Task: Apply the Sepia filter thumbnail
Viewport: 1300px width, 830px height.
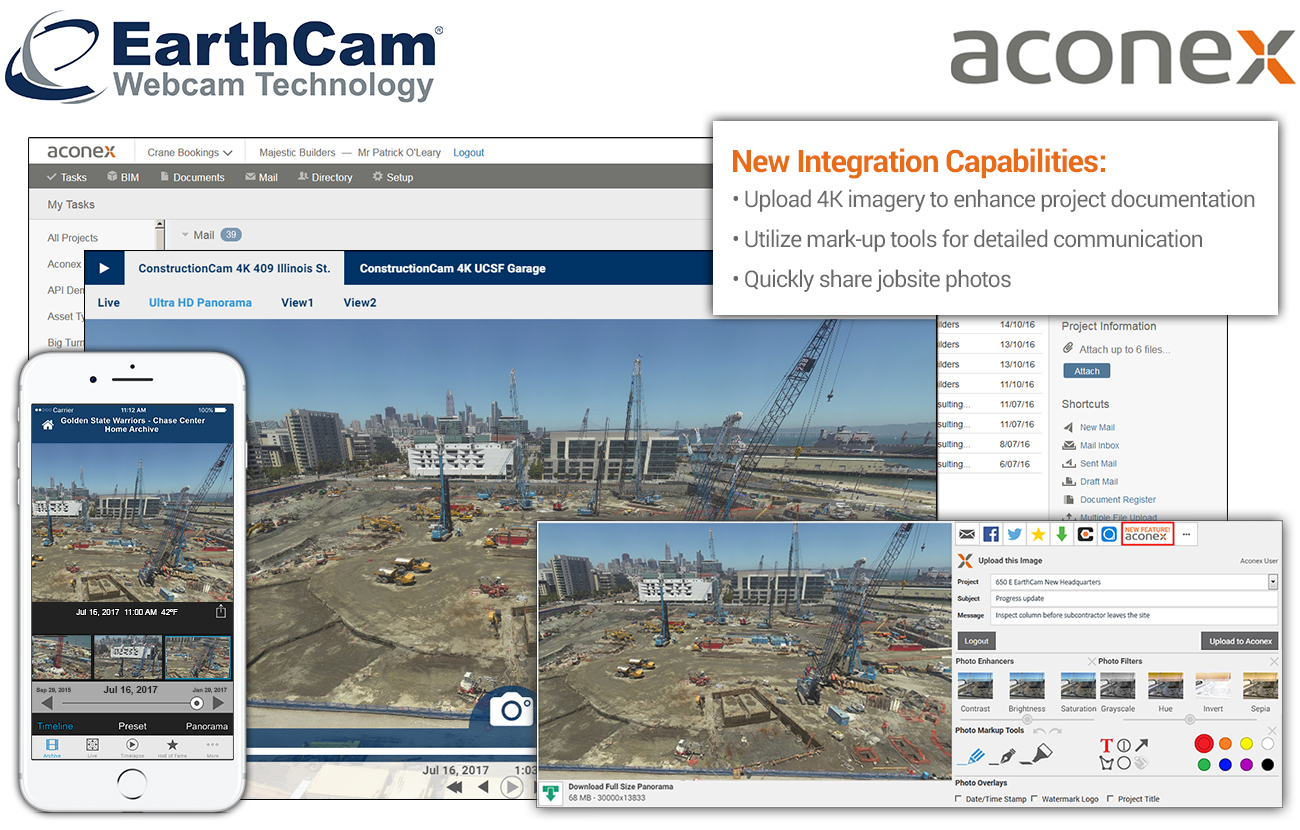Action: [1260, 686]
